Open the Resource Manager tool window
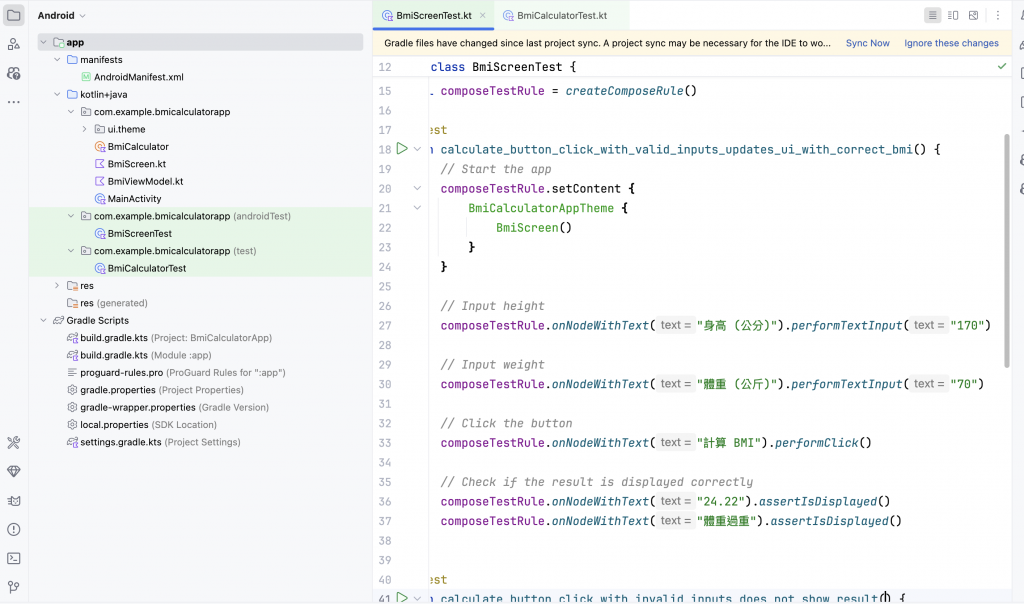1024x604 pixels. click(x=13, y=44)
